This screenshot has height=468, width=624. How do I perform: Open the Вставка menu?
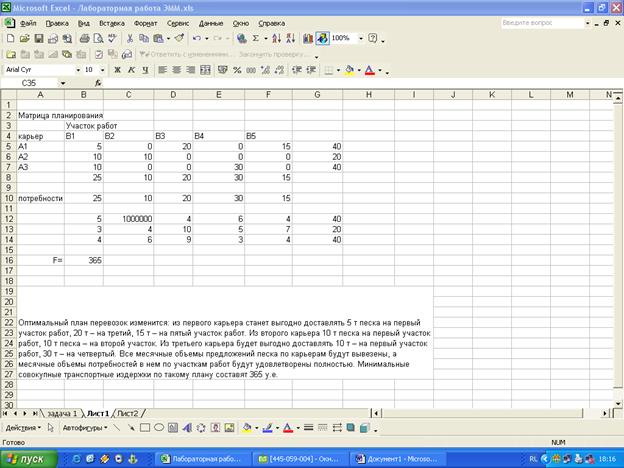[x=112, y=23]
